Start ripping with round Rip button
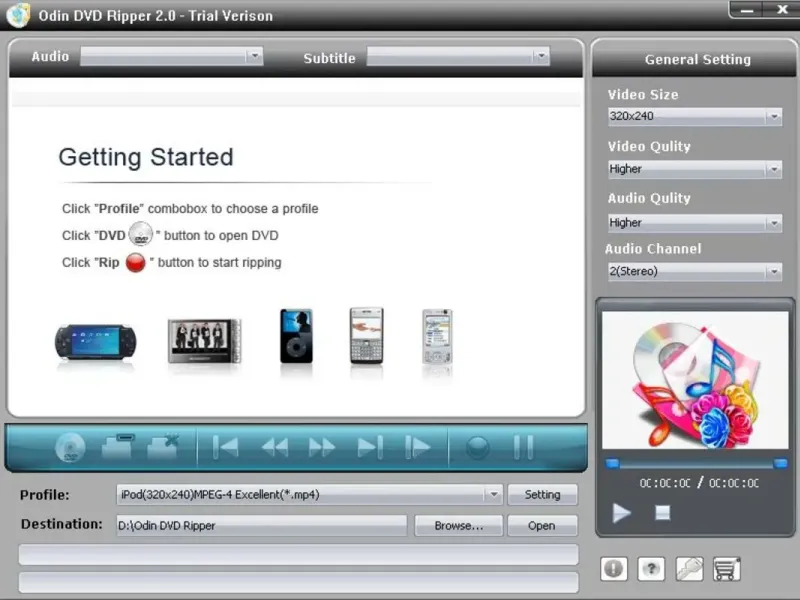Viewport: 800px width, 600px height. pyautogui.click(x=478, y=448)
